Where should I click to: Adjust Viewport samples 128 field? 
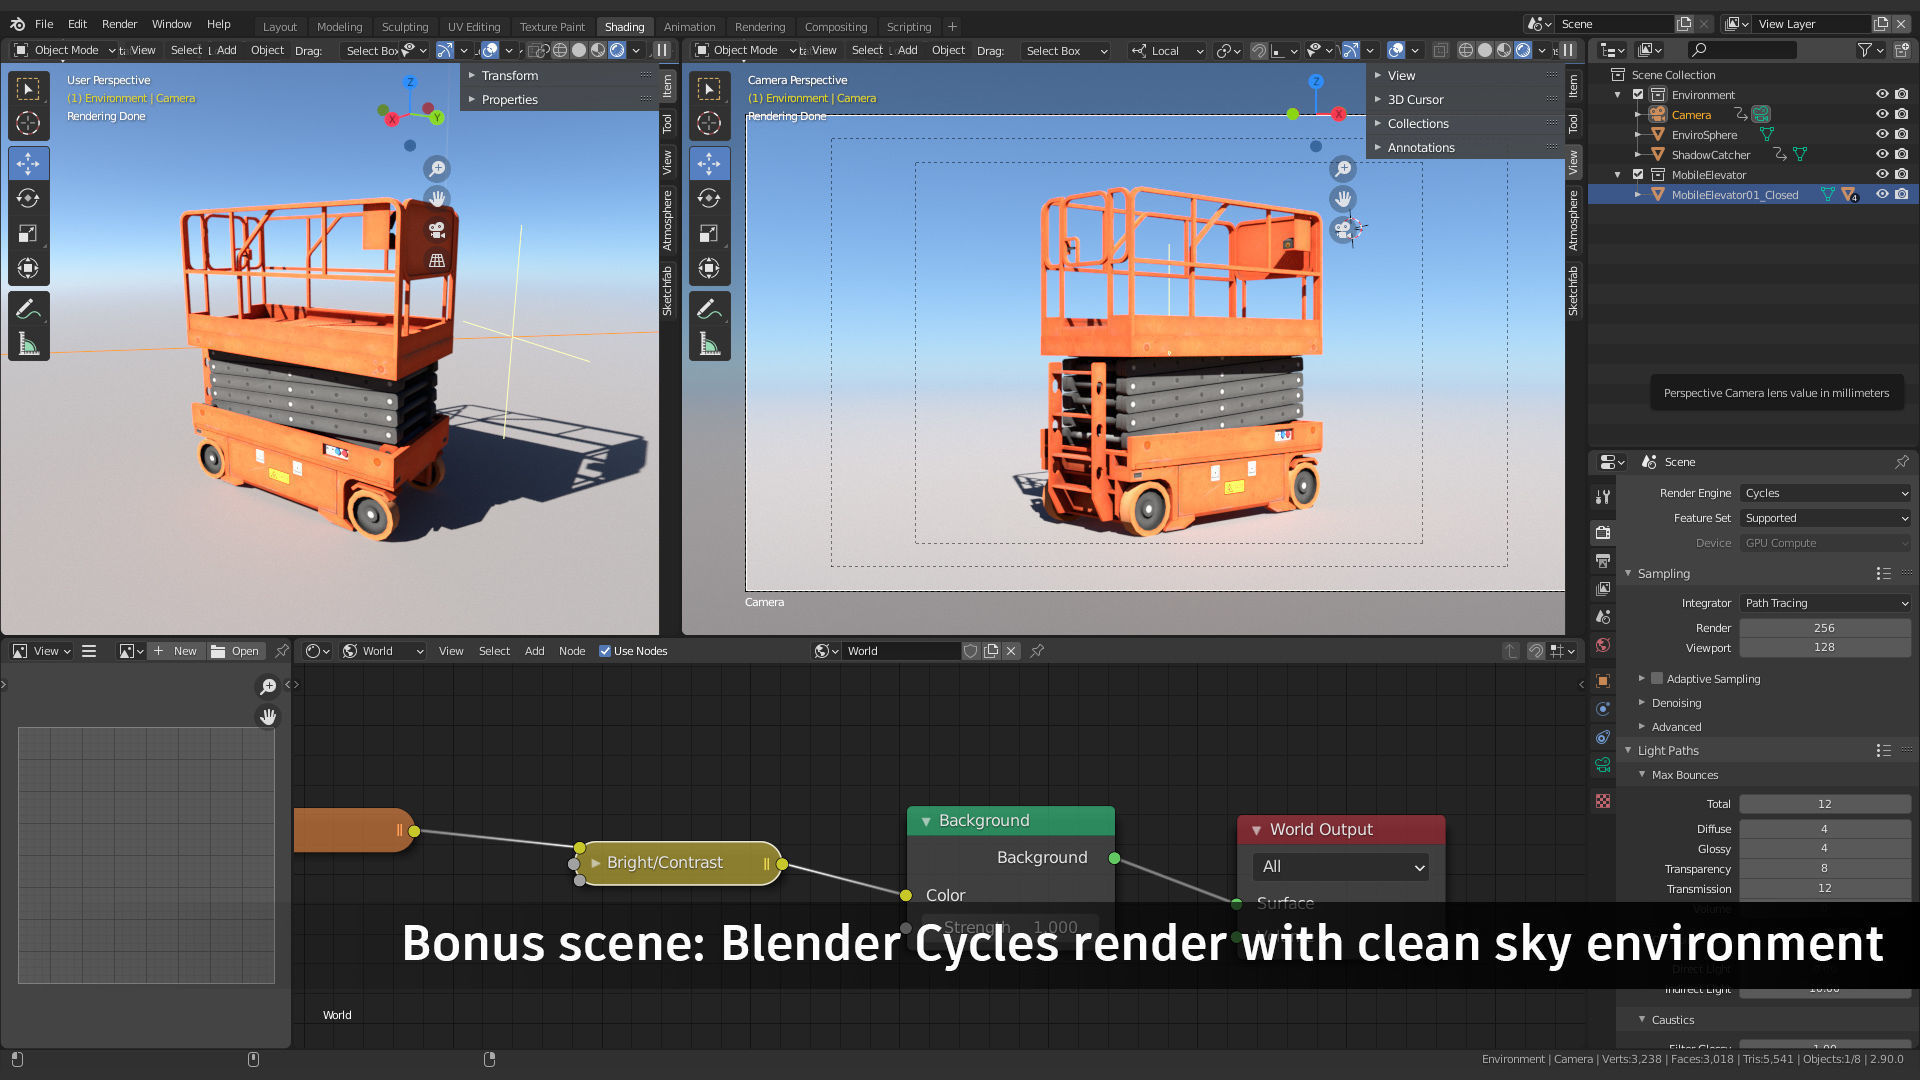point(1825,647)
